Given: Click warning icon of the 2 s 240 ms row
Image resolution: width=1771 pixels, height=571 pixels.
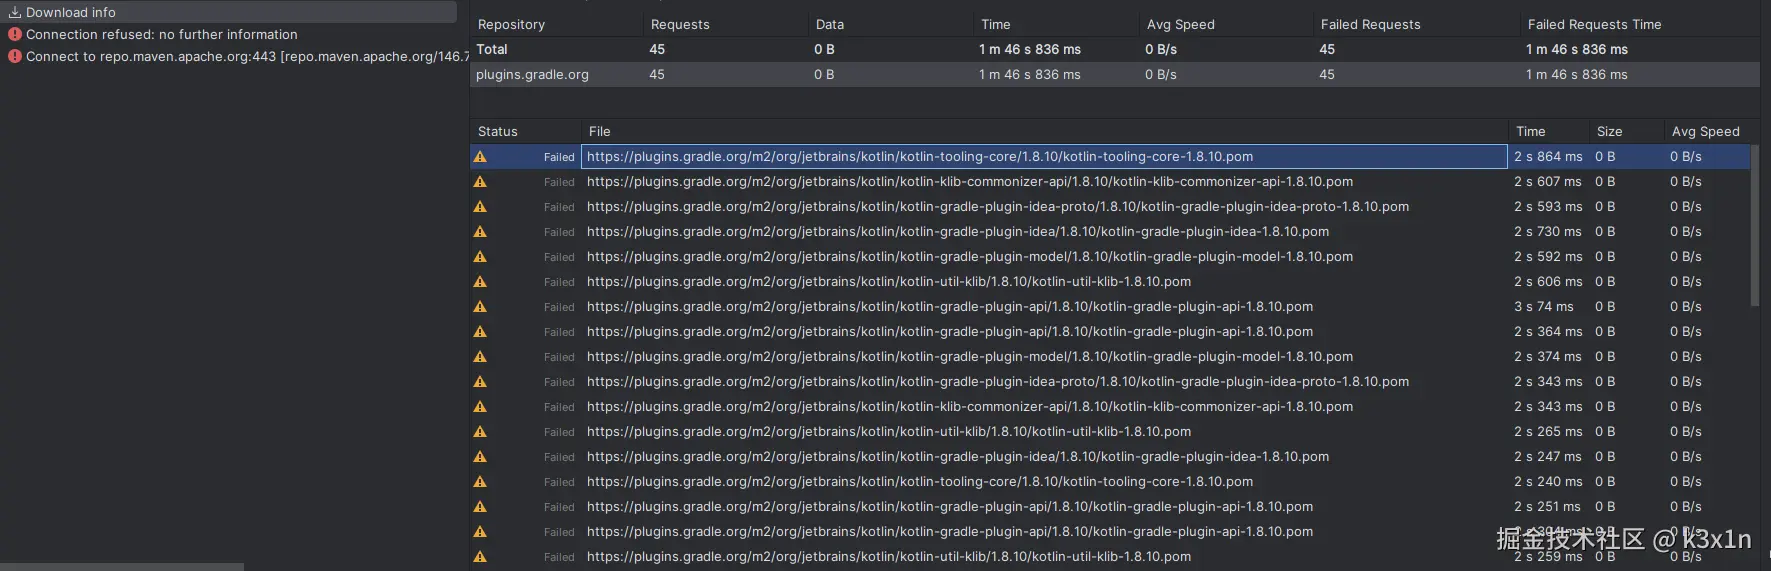Looking at the screenshot, I should point(480,482).
